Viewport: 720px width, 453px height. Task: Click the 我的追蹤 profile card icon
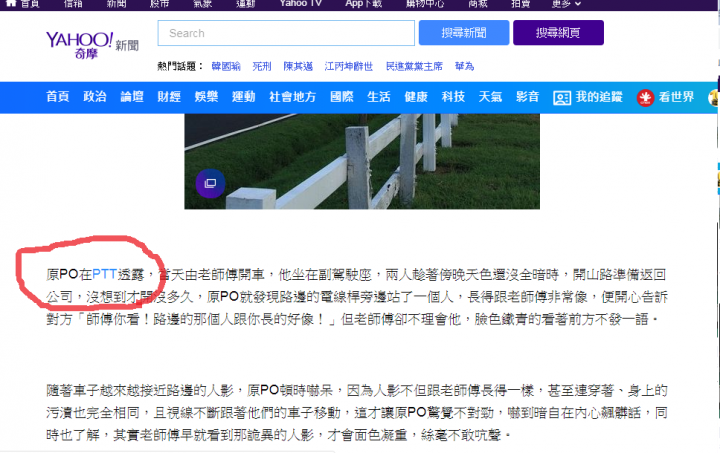[x=562, y=97]
